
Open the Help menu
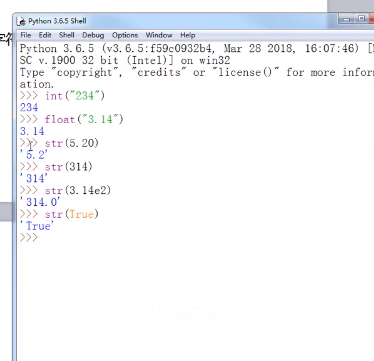188,35
